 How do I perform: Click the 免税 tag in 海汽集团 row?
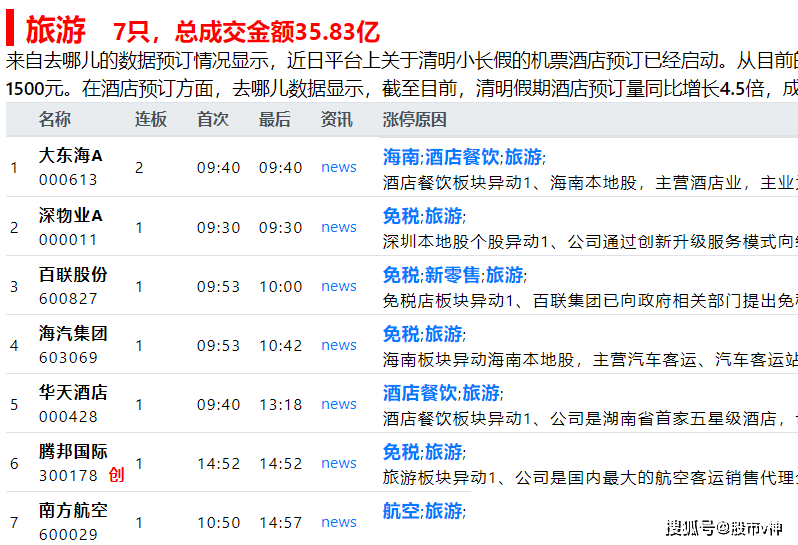click(x=401, y=334)
